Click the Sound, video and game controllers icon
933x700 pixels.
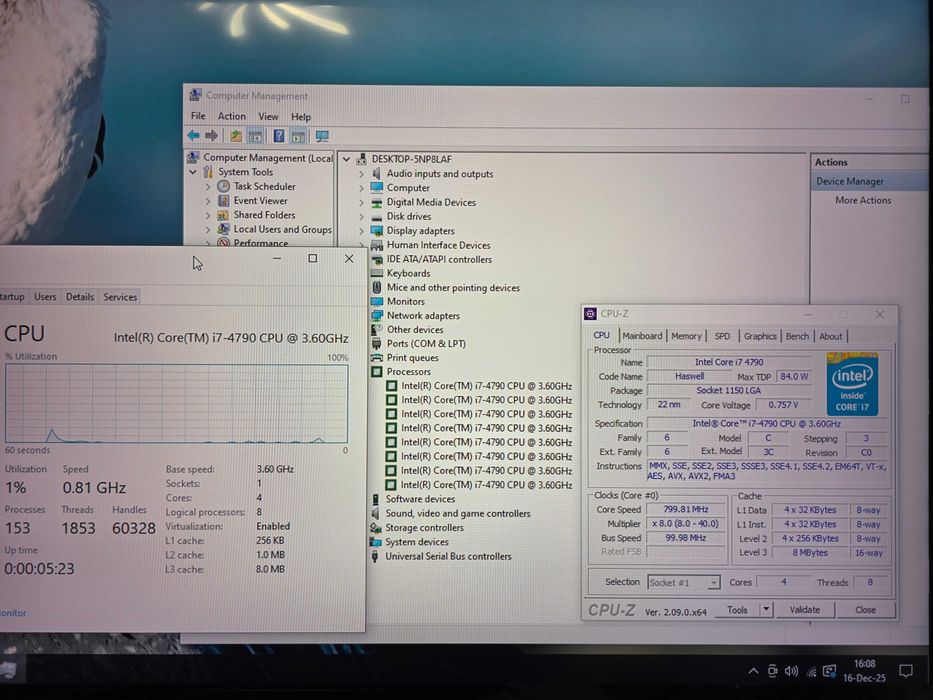tap(375, 513)
